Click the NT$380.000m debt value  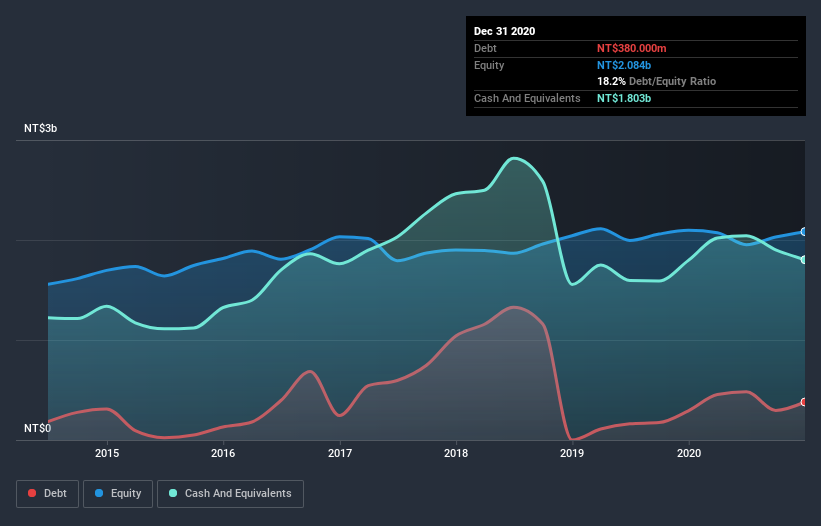click(631, 48)
